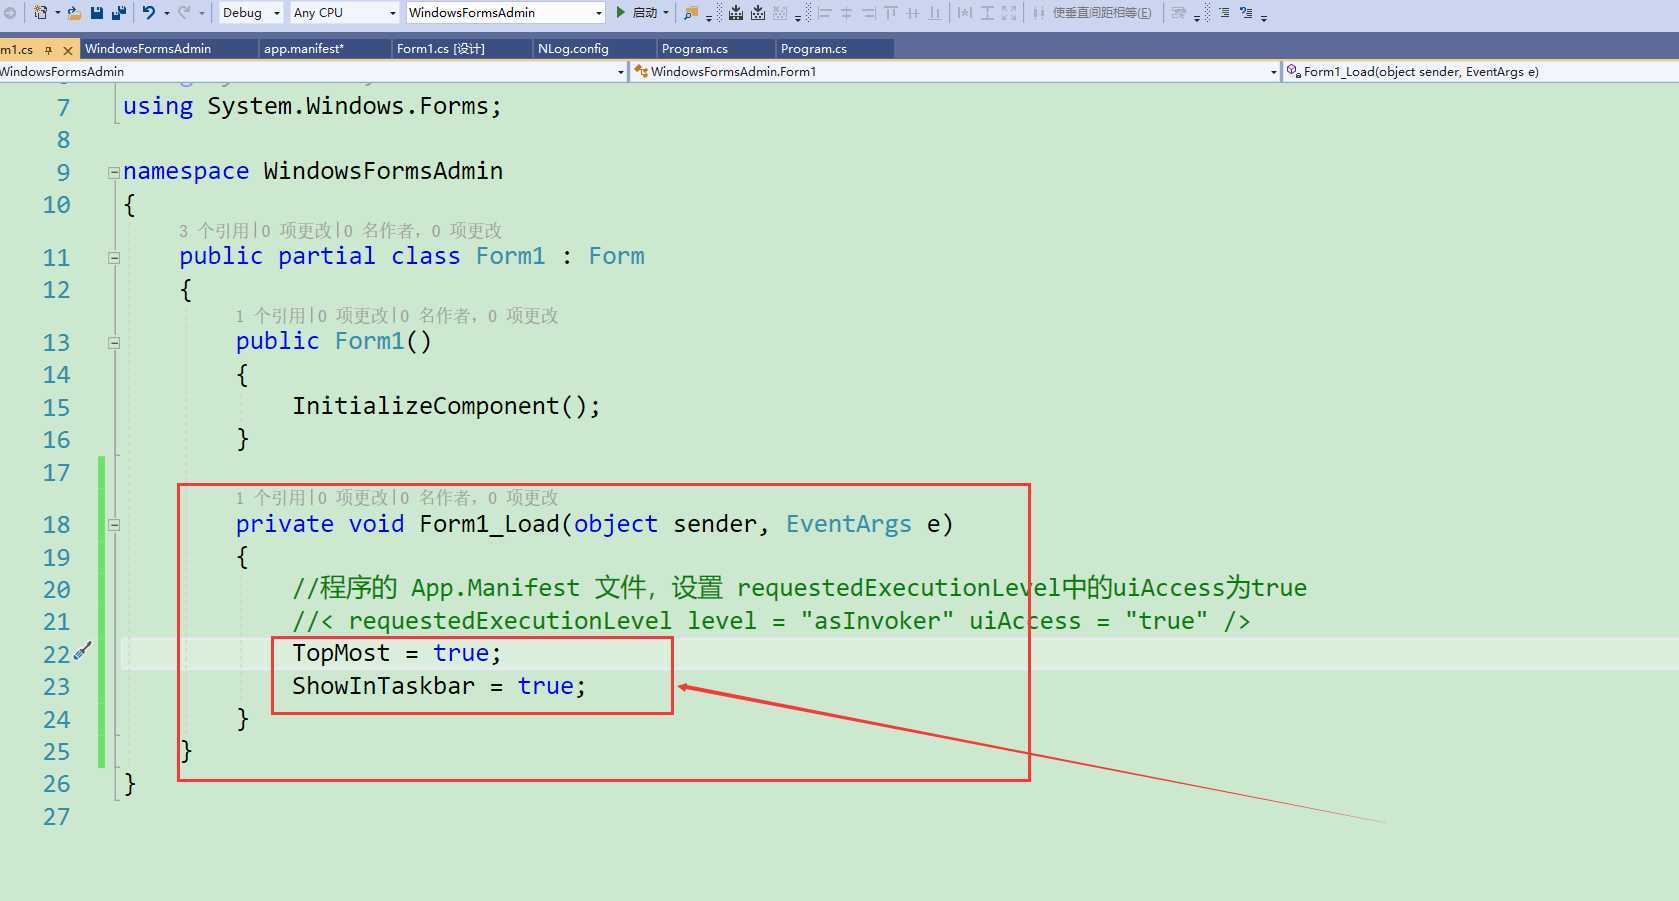Click the TopMost keyword on line 22

(x=341, y=653)
